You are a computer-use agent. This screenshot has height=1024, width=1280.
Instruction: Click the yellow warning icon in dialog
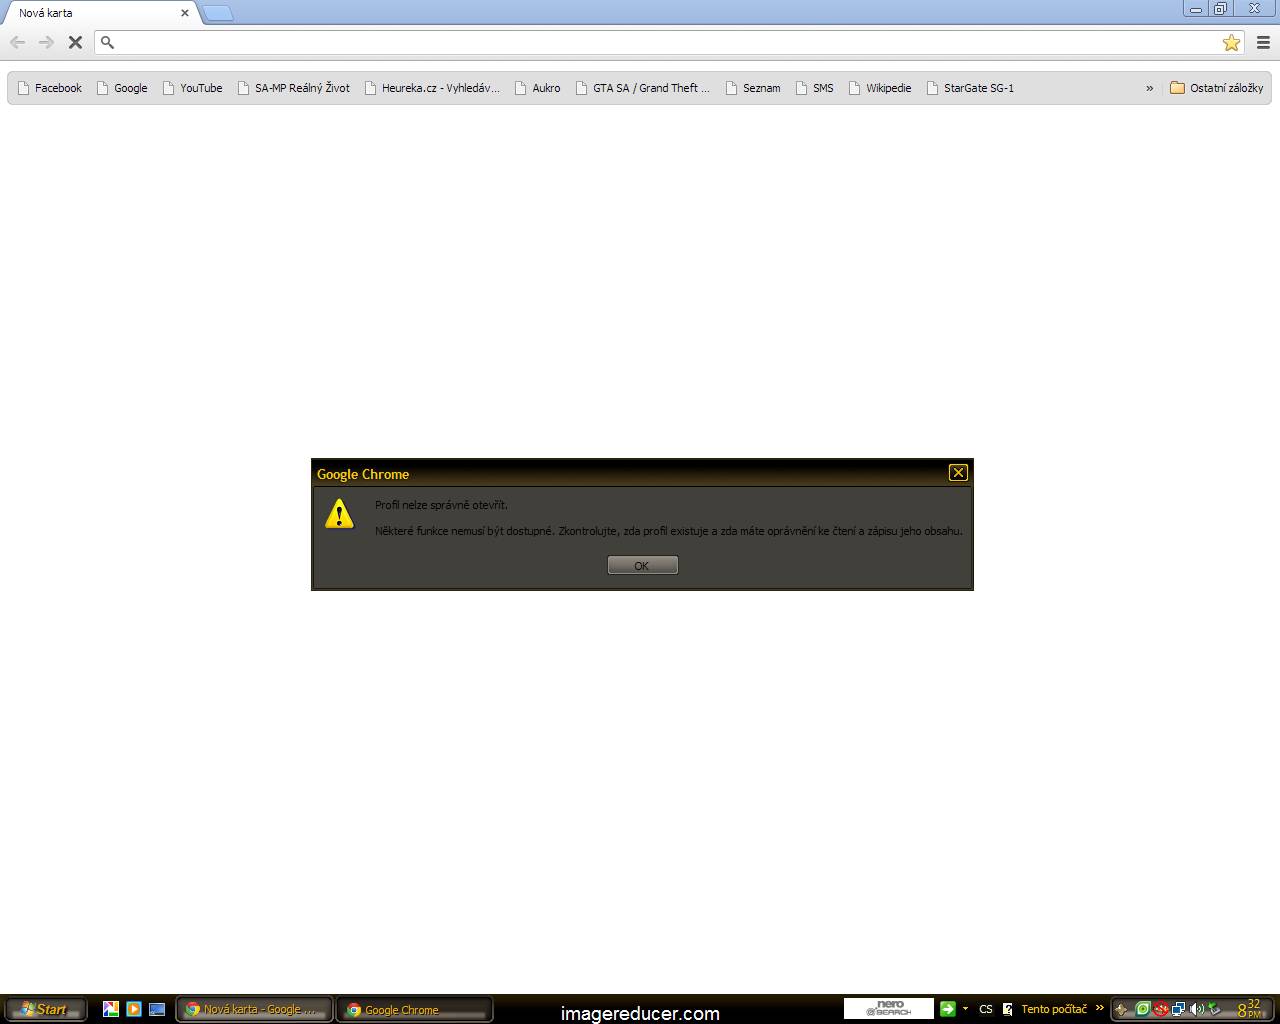coord(340,514)
